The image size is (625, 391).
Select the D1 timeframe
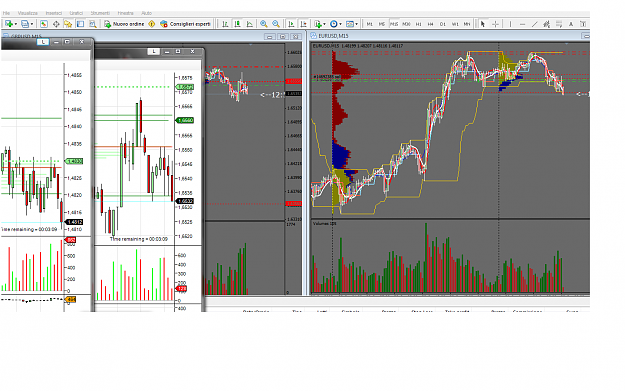(x=442, y=24)
